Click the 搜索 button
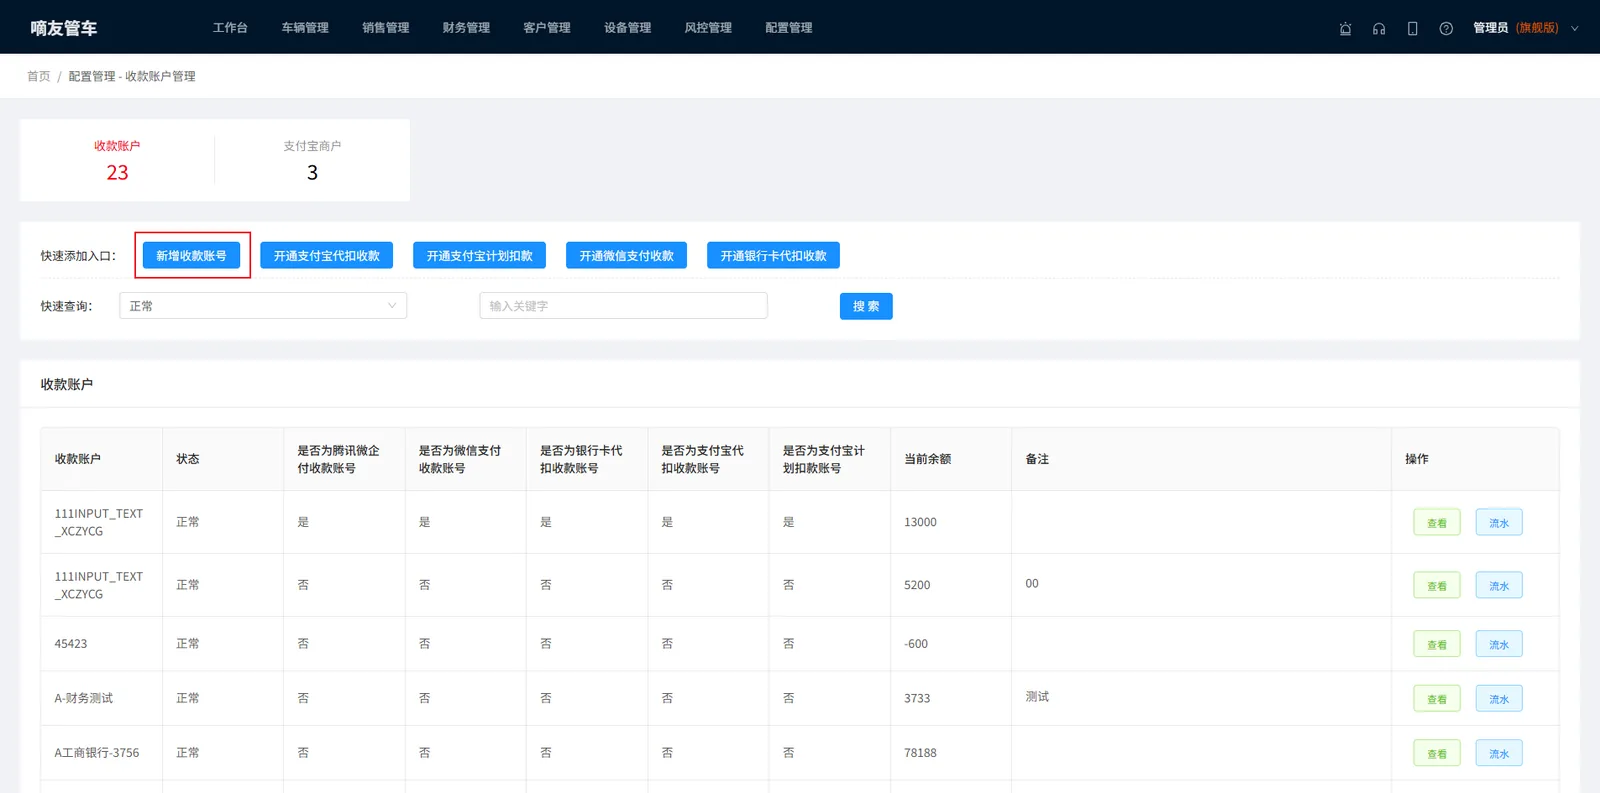This screenshot has height=793, width=1600. (x=866, y=306)
